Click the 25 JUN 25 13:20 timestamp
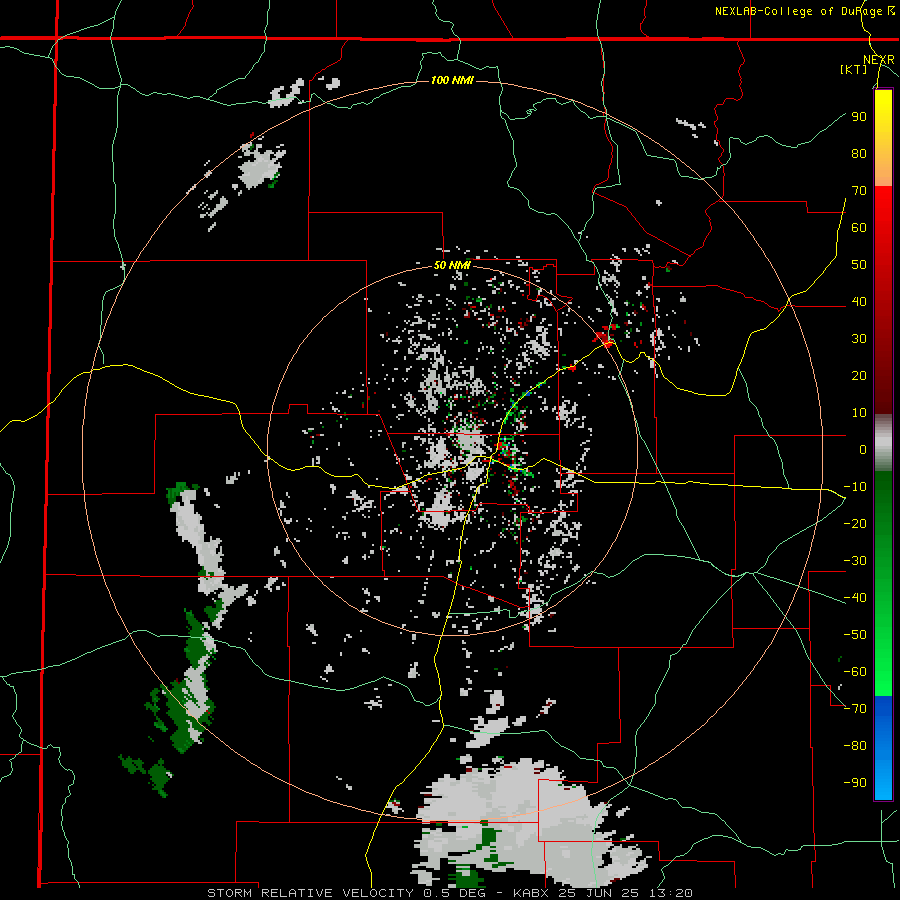This screenshot has width=900, height=900. click(x=624, y=893)
